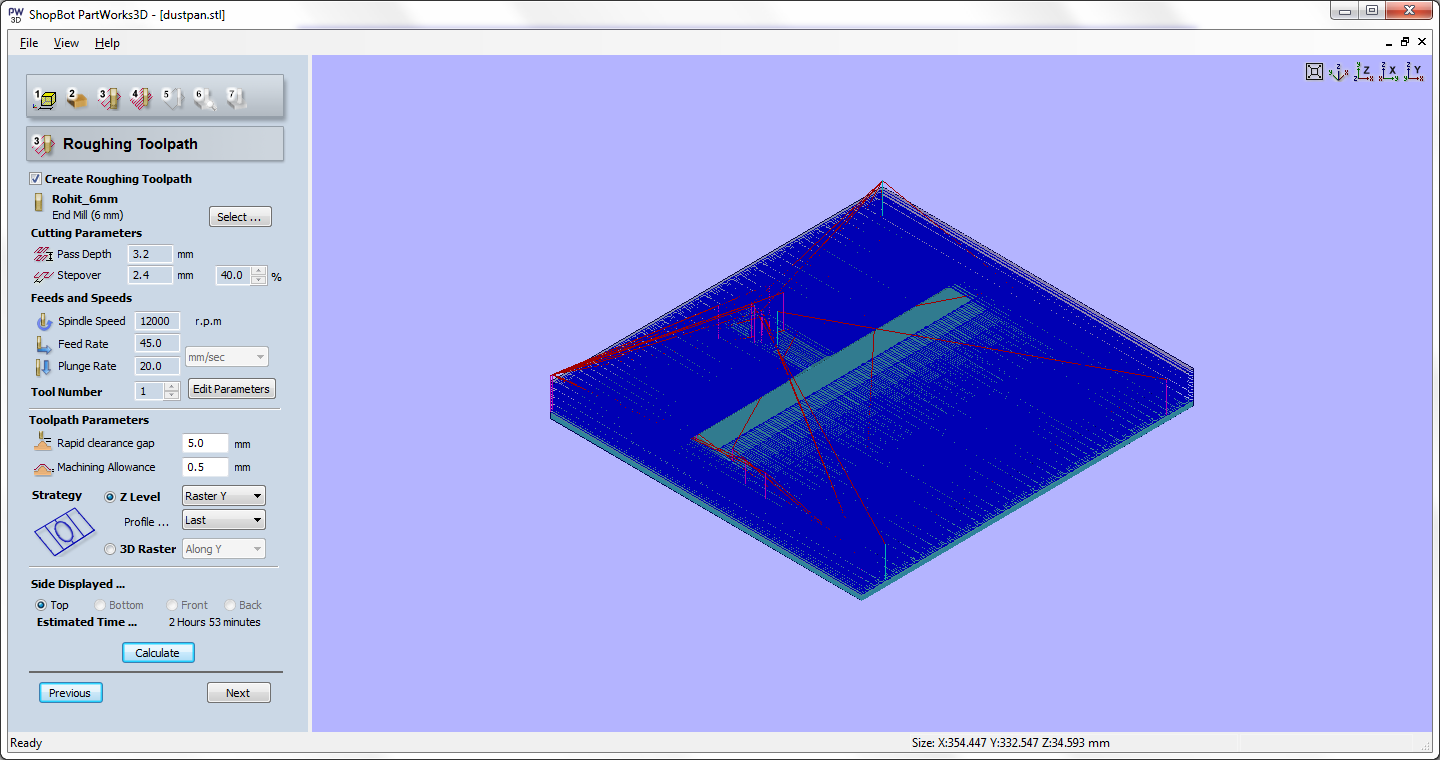The image size is (1440, 760).
Task: Select step 3 roughing toolpath icon
Action: pyautogui.click(x=109, y=98)
